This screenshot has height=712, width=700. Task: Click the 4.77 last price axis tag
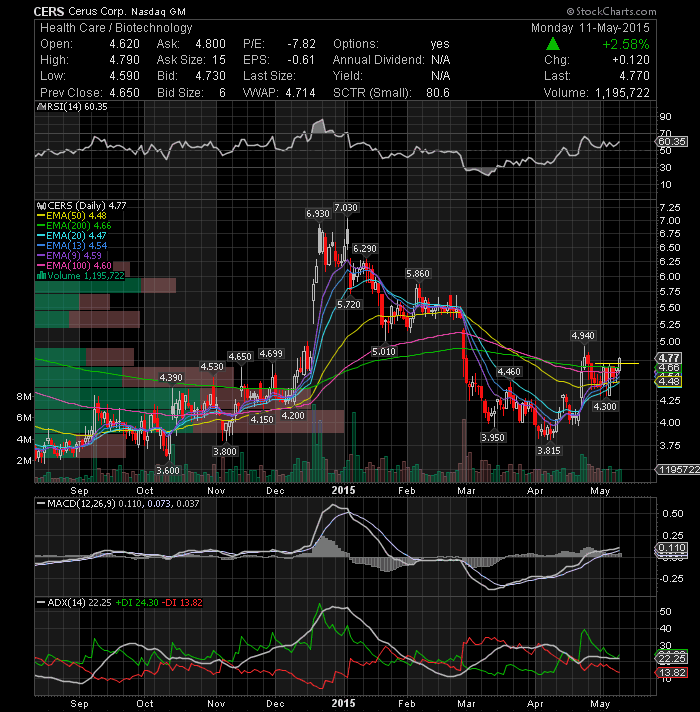pyautogui.click(x=669, y=358)
